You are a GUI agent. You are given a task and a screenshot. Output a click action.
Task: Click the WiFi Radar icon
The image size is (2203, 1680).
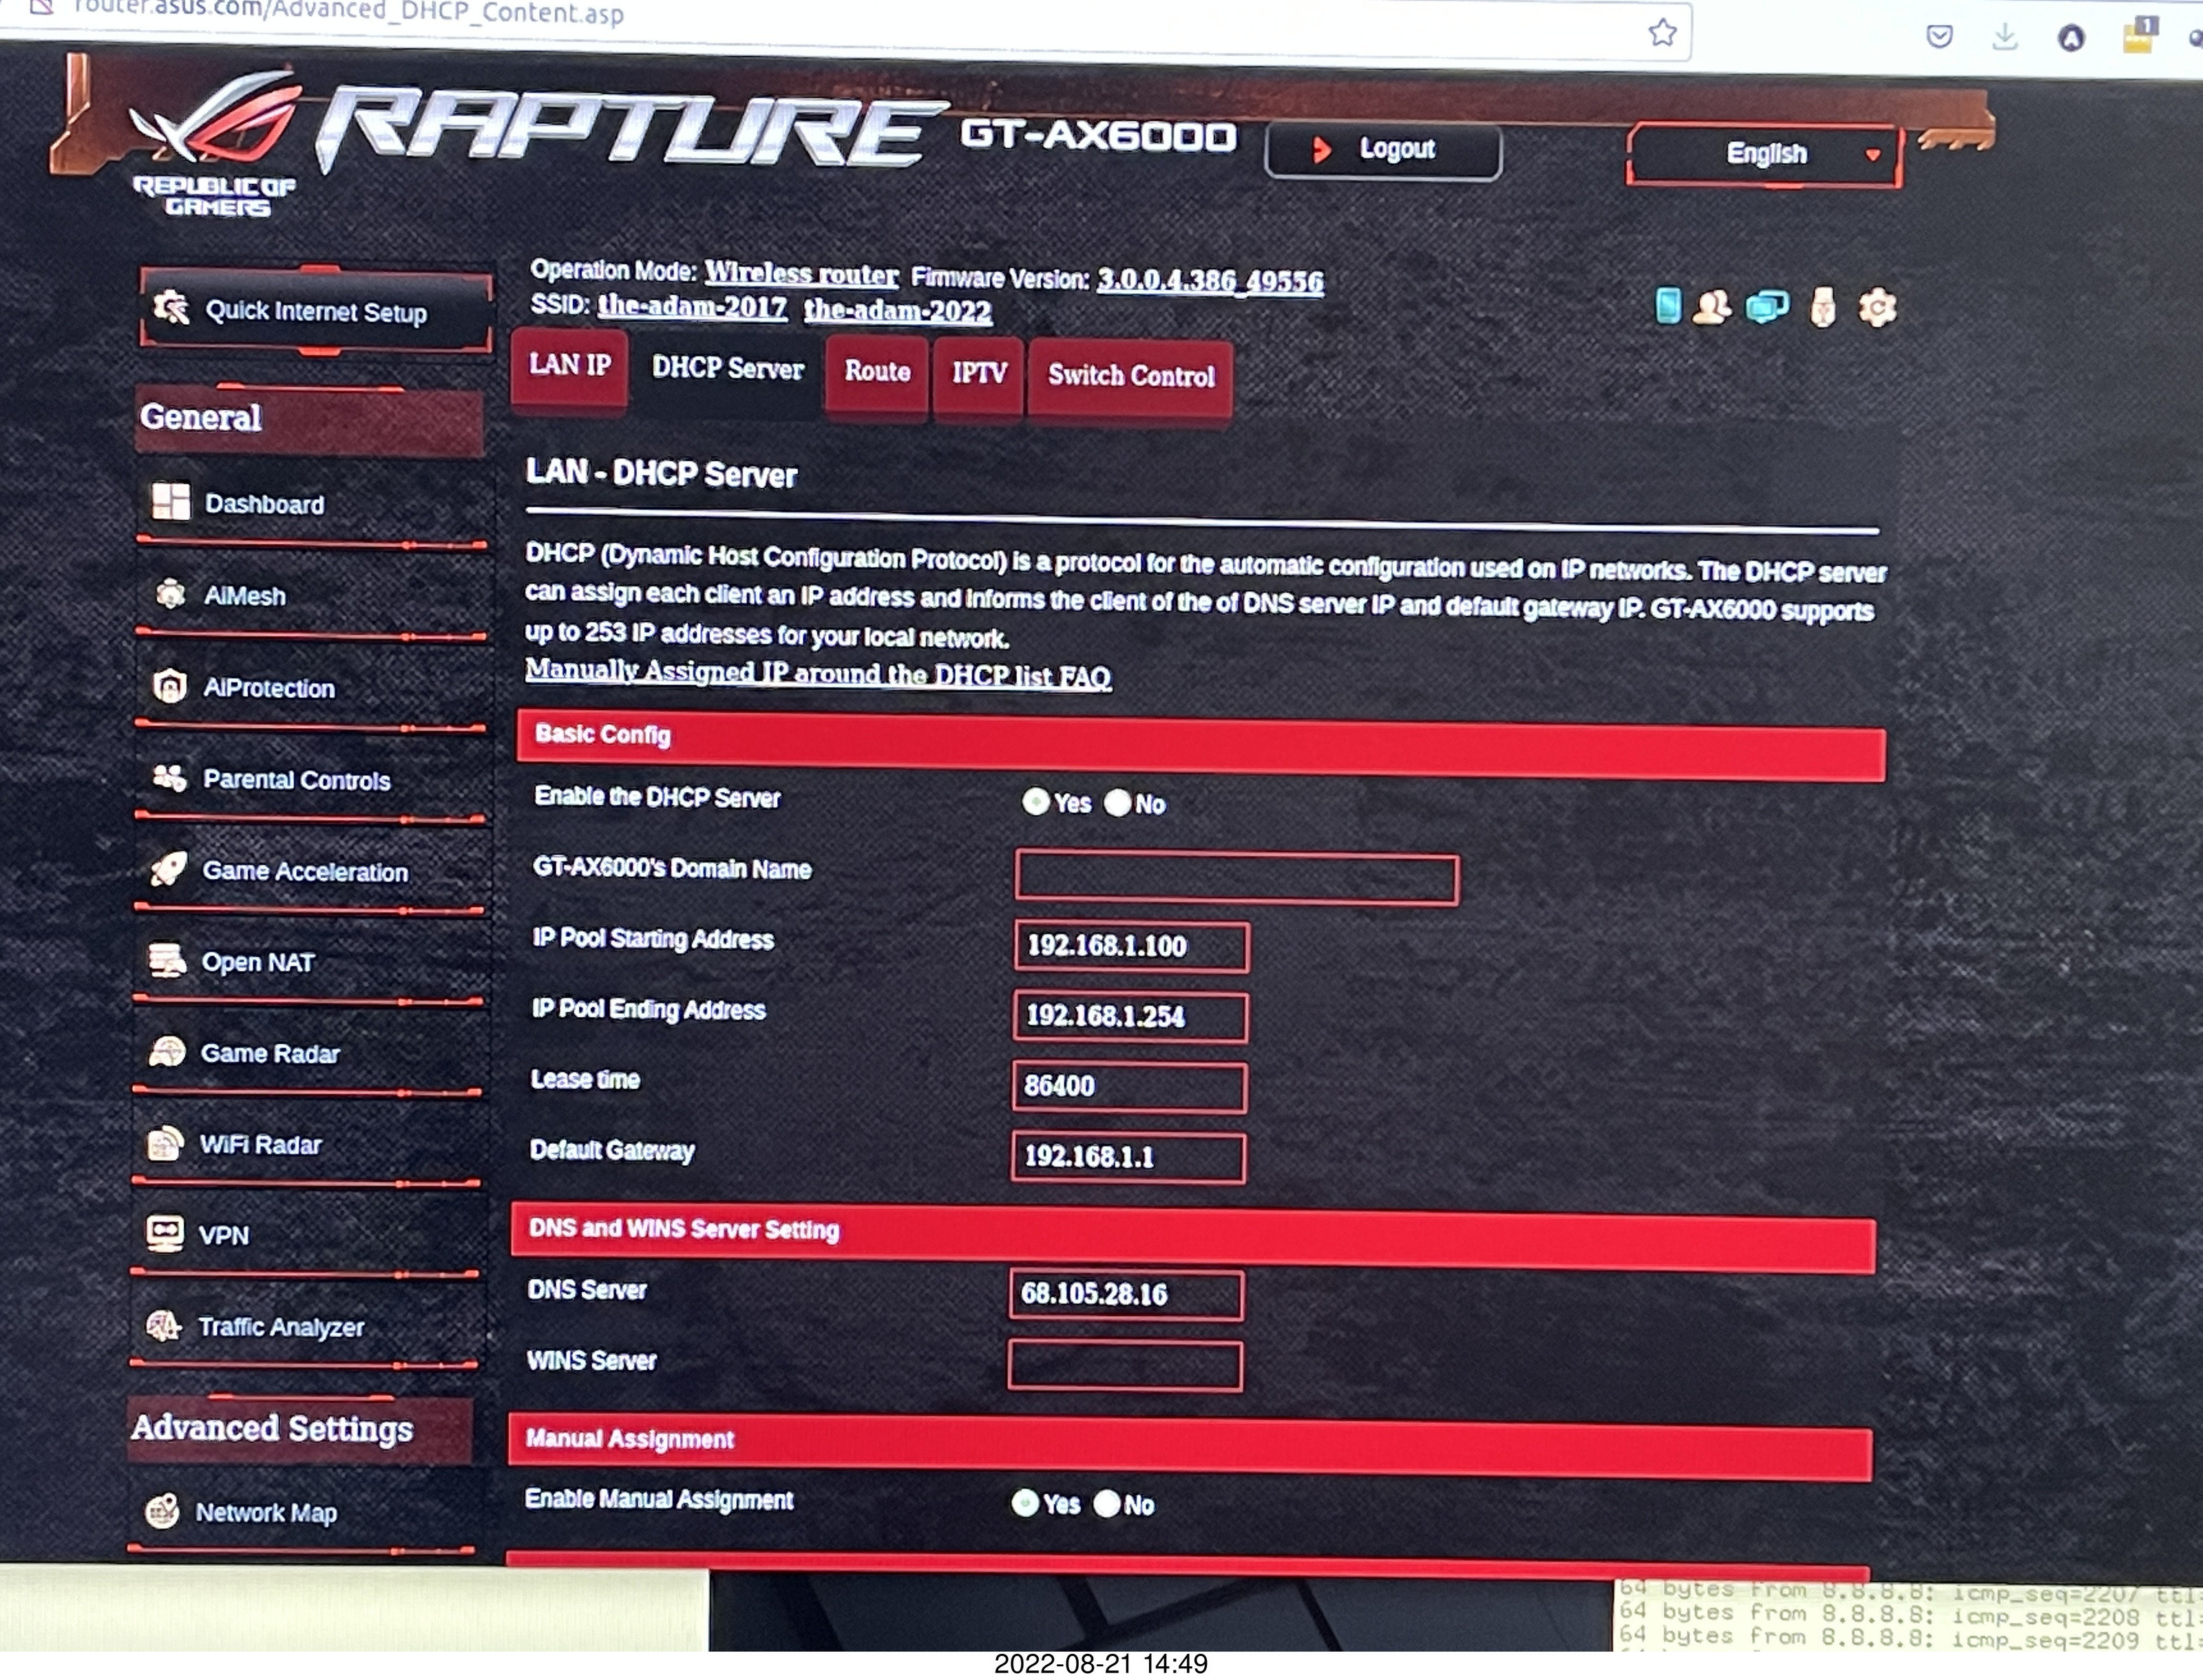tap(165, 1143)
